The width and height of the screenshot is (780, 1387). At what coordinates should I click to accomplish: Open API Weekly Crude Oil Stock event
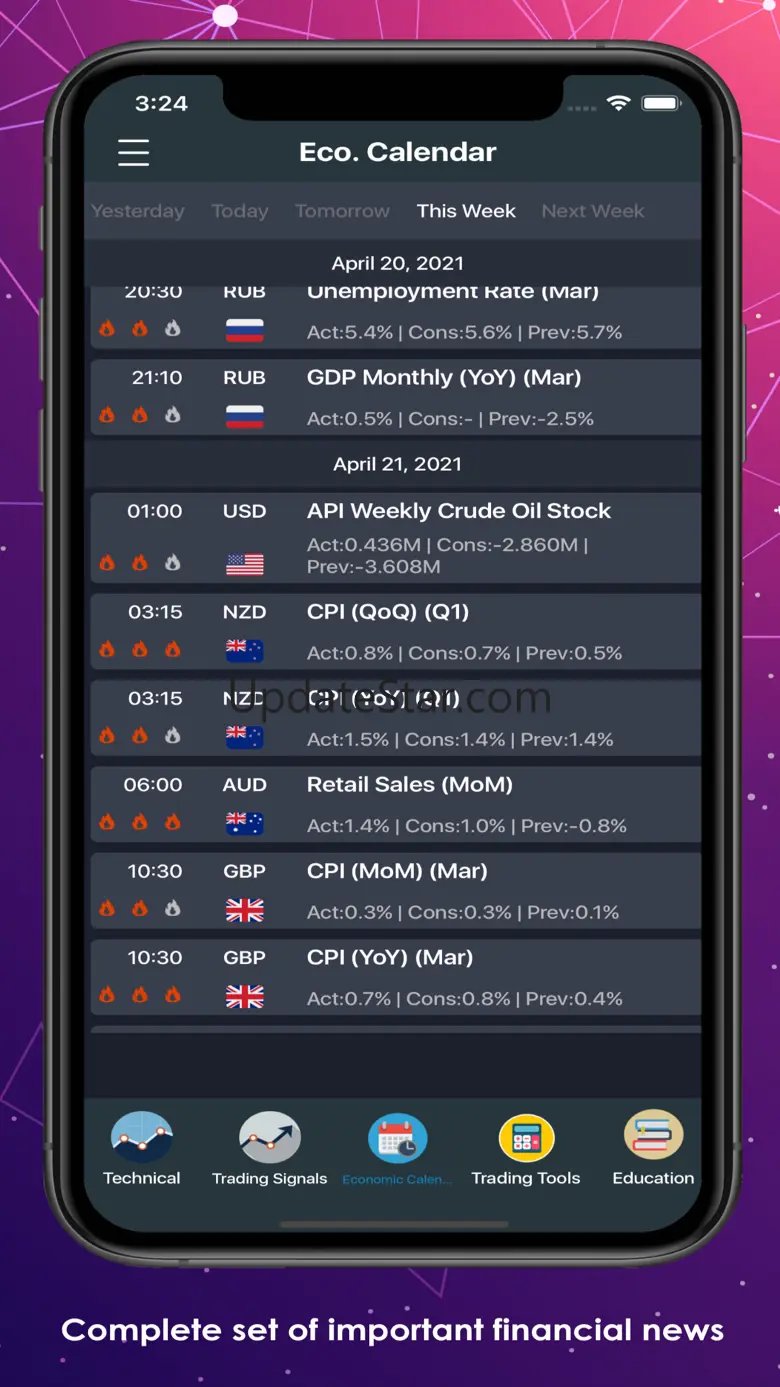(459, 511)
